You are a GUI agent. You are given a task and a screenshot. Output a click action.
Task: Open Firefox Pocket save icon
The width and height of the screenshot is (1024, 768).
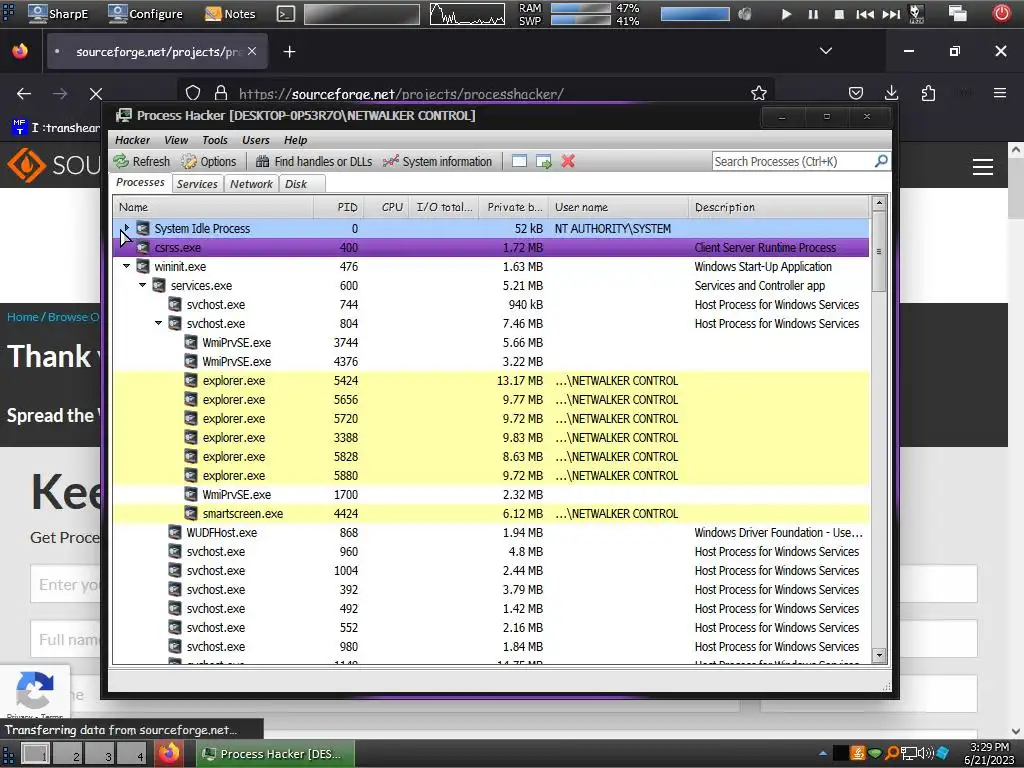tap(856, 93)
